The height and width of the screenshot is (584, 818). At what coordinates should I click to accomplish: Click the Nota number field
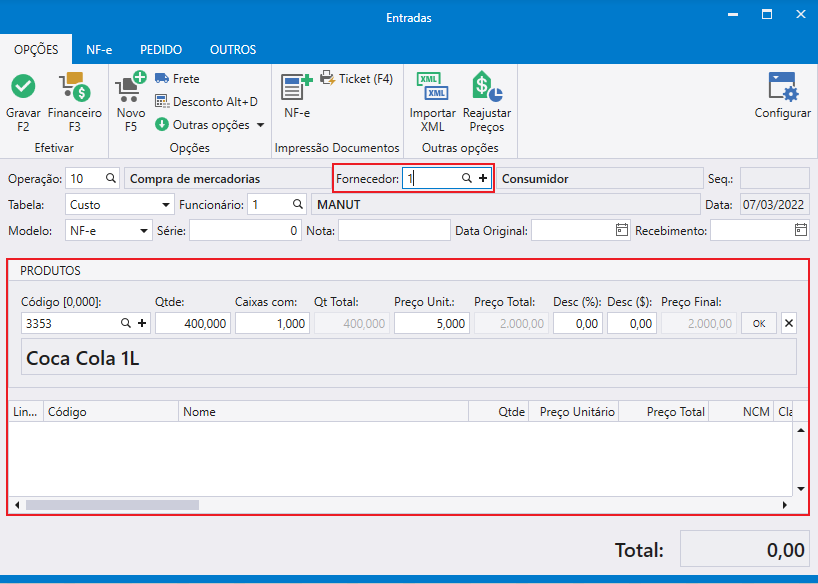click(394, 231)
